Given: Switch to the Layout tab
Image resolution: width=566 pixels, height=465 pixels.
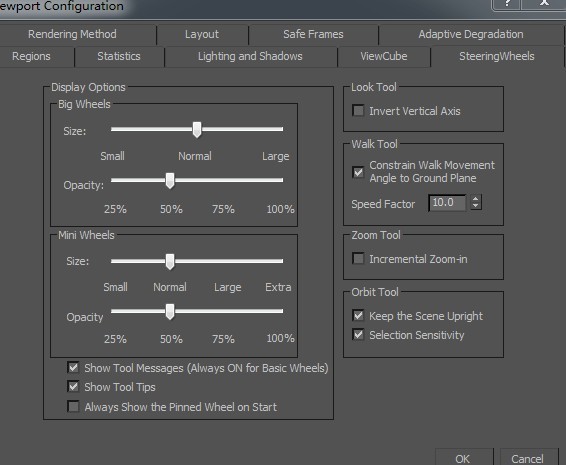Looking at the screenshot, I should point(202,34).
